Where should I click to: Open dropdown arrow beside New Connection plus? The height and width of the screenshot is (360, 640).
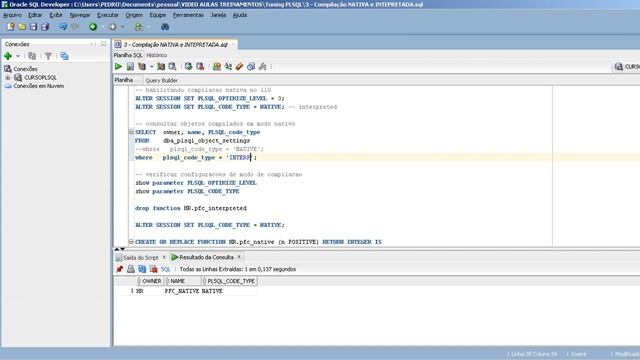[18, 56]
